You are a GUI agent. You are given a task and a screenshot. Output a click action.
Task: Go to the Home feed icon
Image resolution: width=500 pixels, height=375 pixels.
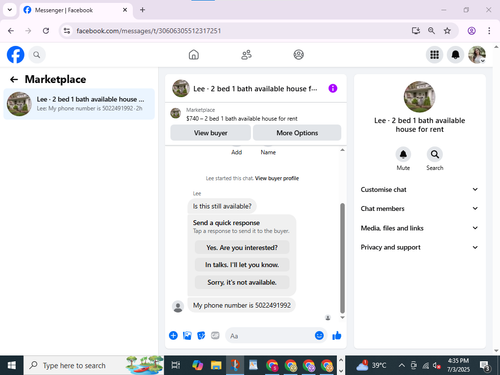click(194, 55)
